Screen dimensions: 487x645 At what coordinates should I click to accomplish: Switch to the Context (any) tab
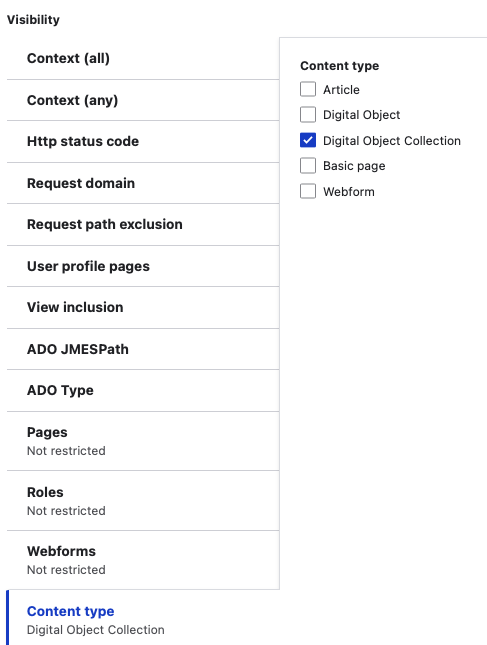[143, 100]
